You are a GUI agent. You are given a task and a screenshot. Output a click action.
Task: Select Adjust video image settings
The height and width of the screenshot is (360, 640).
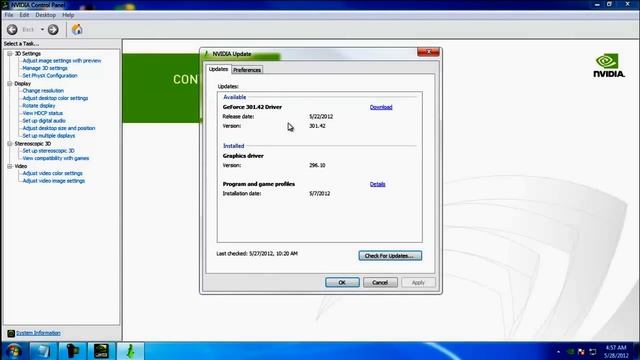tap(53, 180)
